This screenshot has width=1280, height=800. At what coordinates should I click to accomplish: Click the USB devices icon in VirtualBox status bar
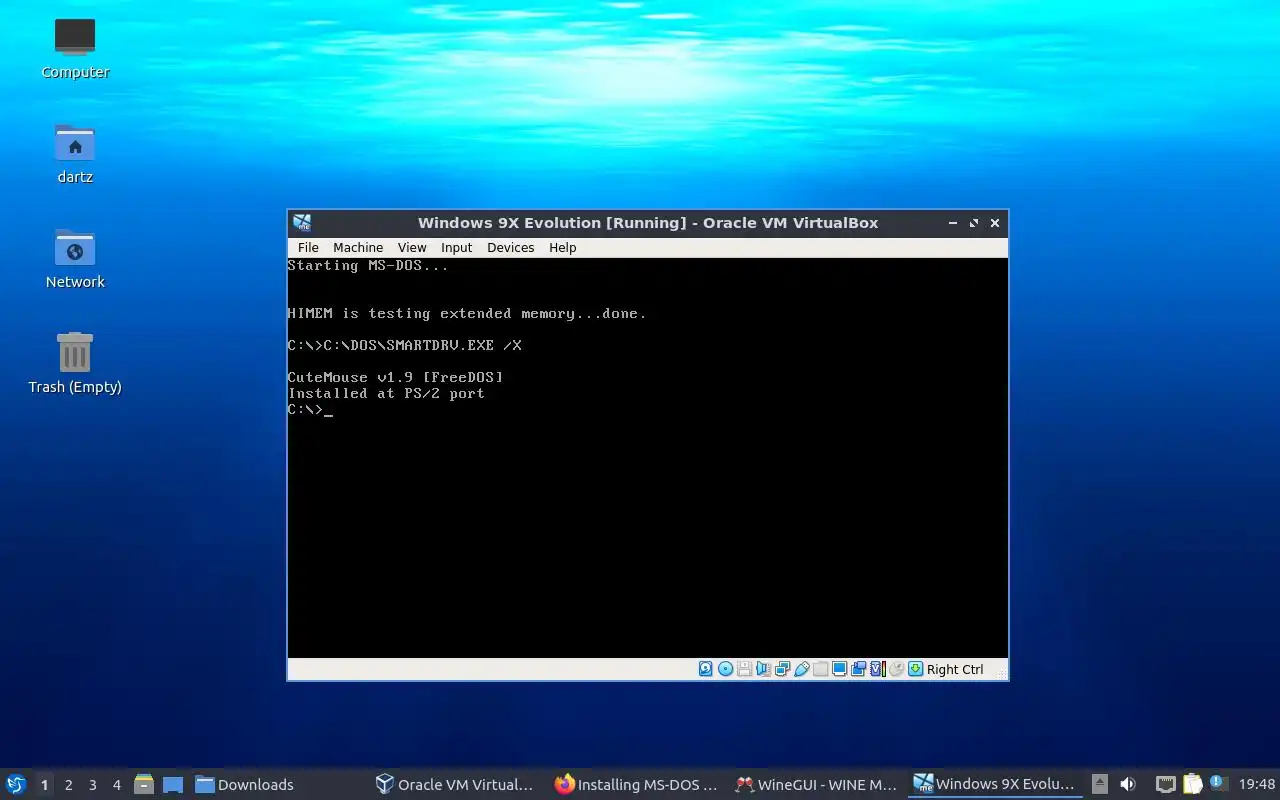pos(801,669)
